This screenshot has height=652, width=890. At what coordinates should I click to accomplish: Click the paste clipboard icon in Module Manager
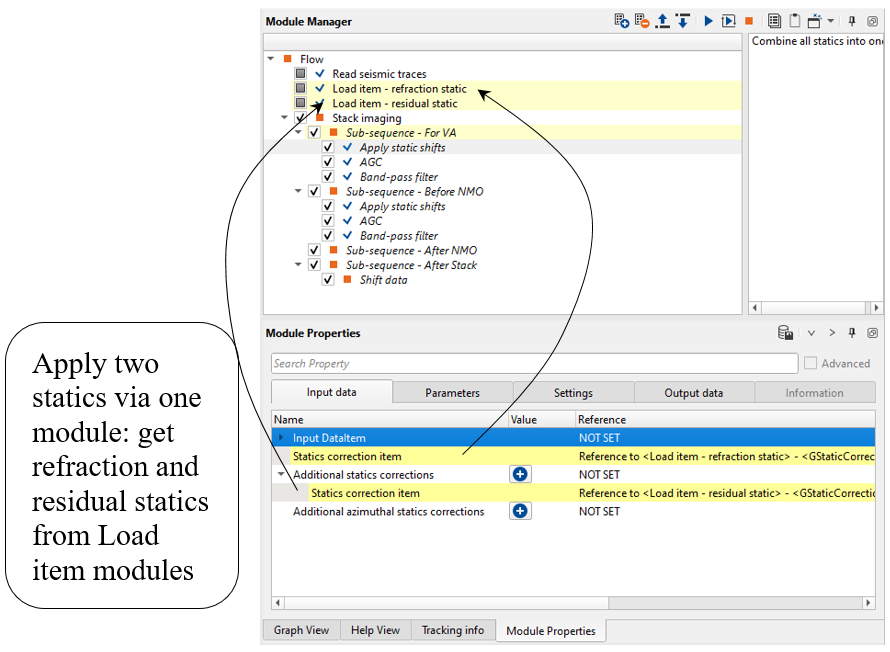(794, 21)
